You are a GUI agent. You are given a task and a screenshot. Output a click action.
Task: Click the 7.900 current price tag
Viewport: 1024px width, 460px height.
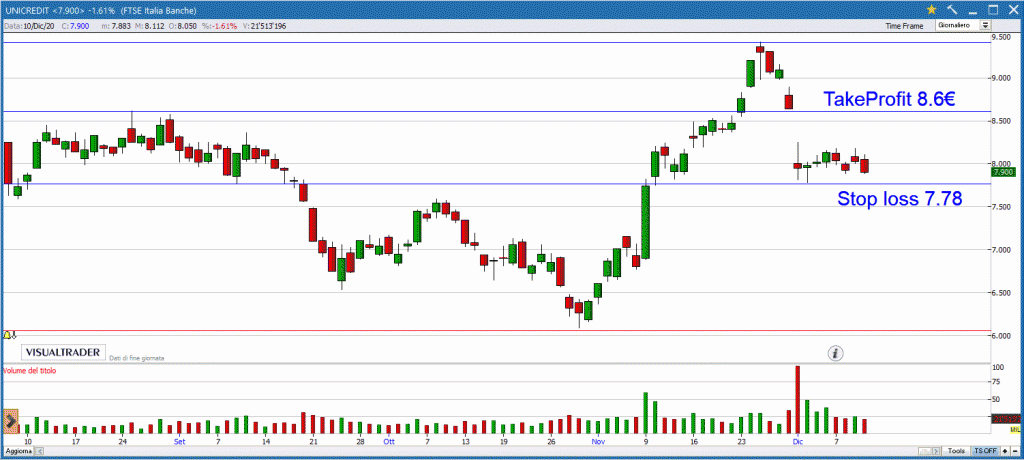(1002, 172)
